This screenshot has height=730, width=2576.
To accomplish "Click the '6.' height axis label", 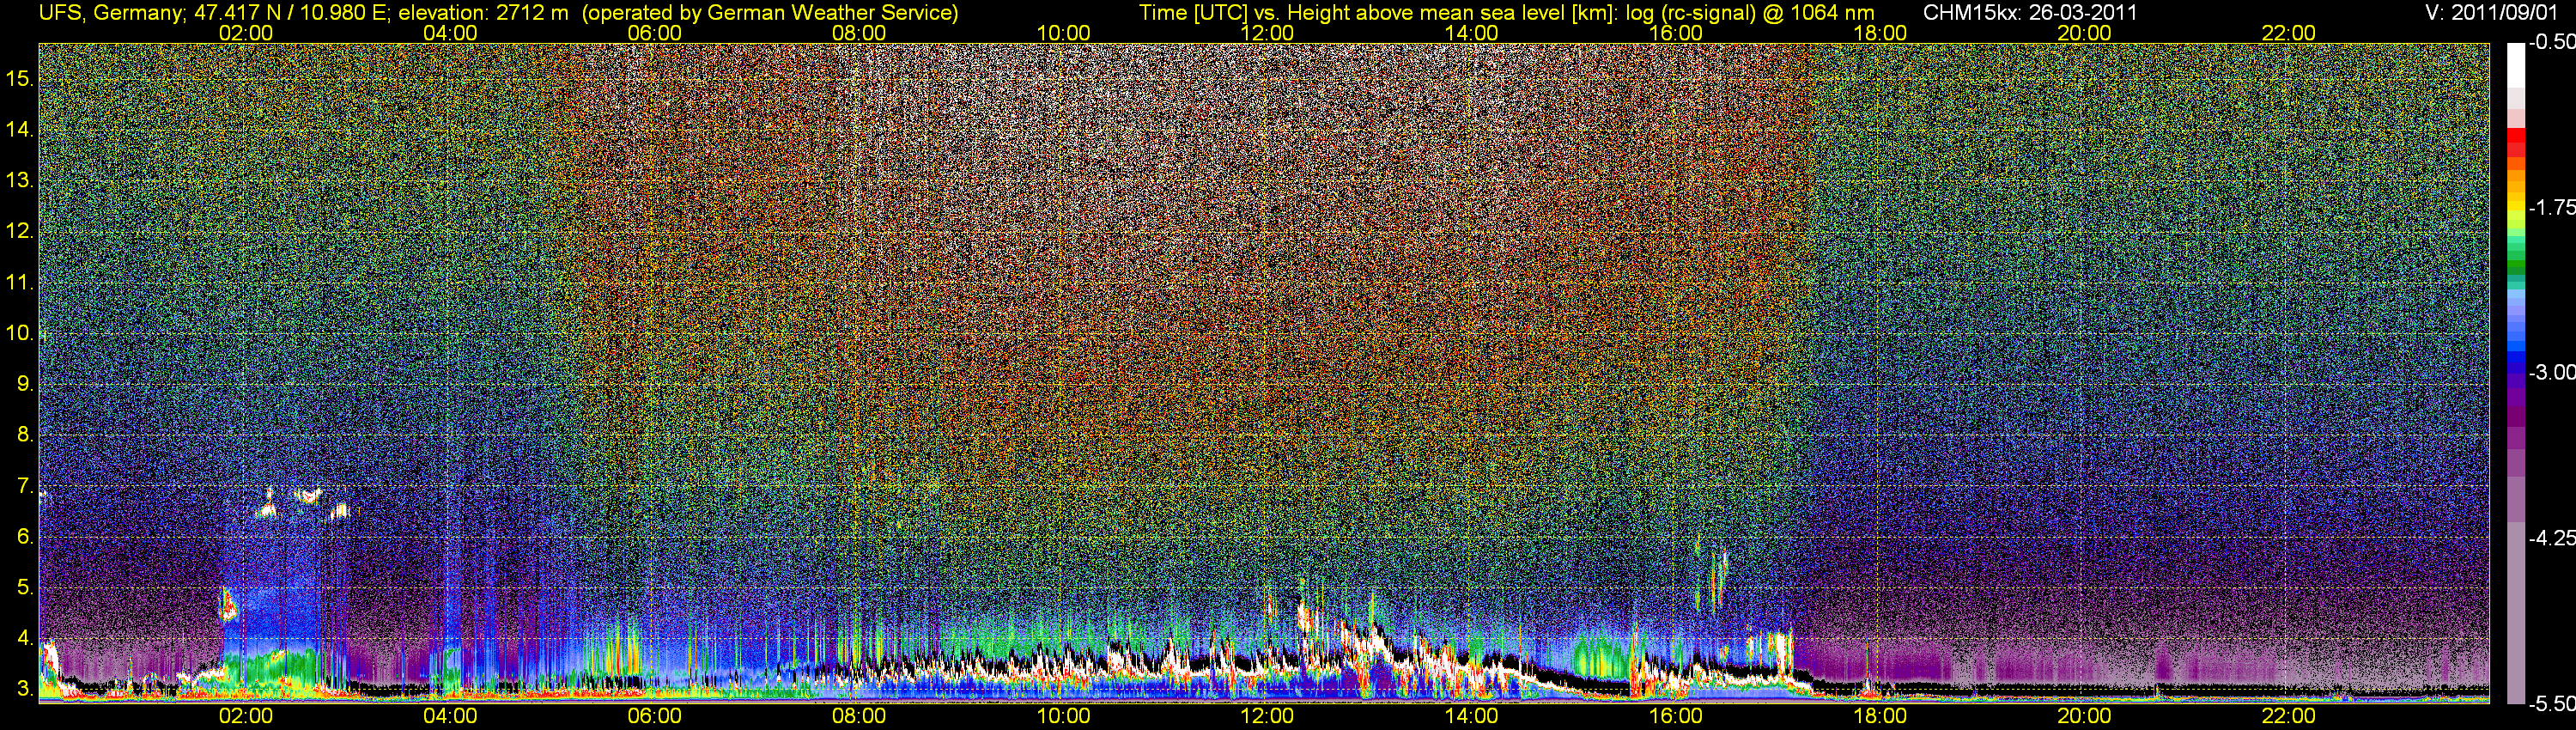I will [x=25, y=537].
